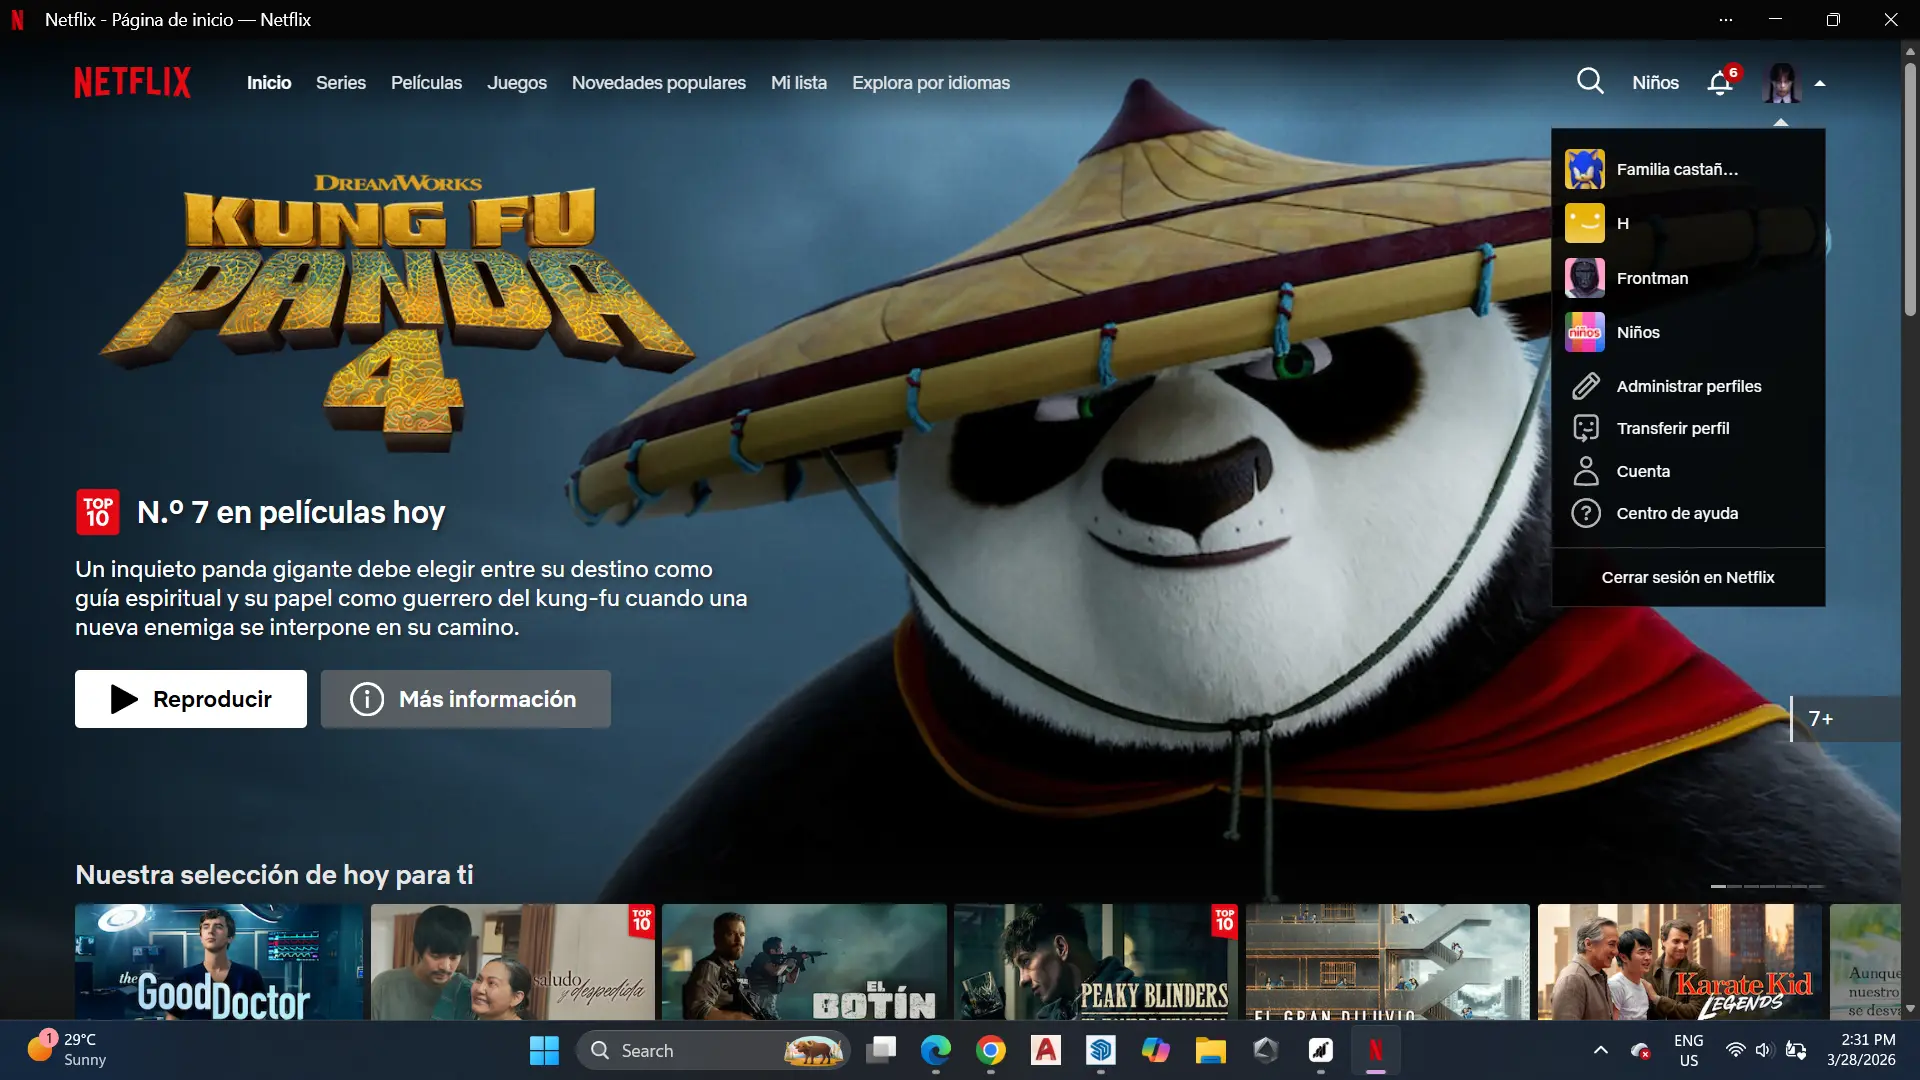Click the carousel page indicator dashes
Screen dimensions: 1920x1080
click(x=1767, y=886)
